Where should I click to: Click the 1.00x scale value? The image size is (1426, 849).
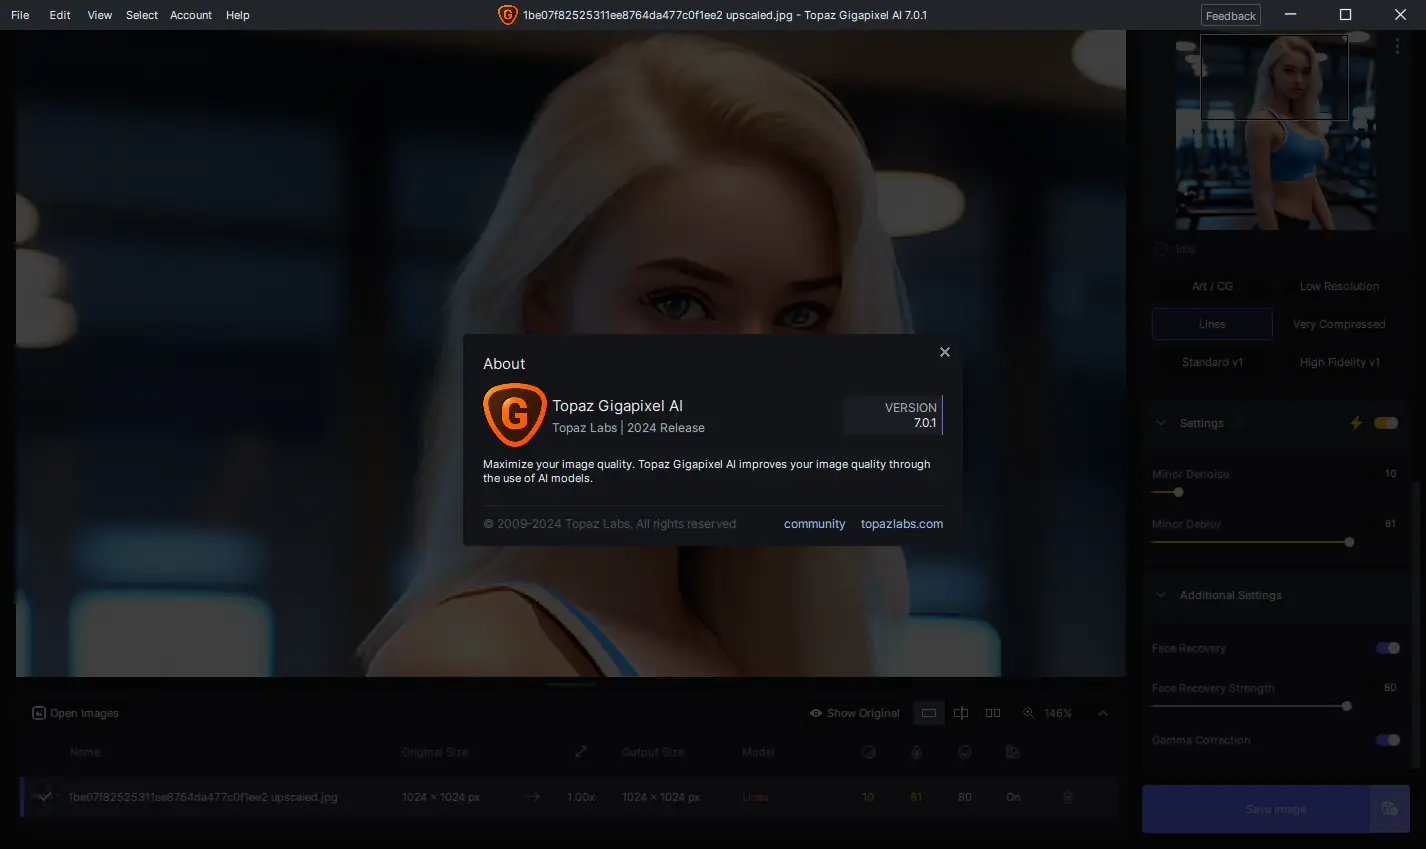[581, 797]
